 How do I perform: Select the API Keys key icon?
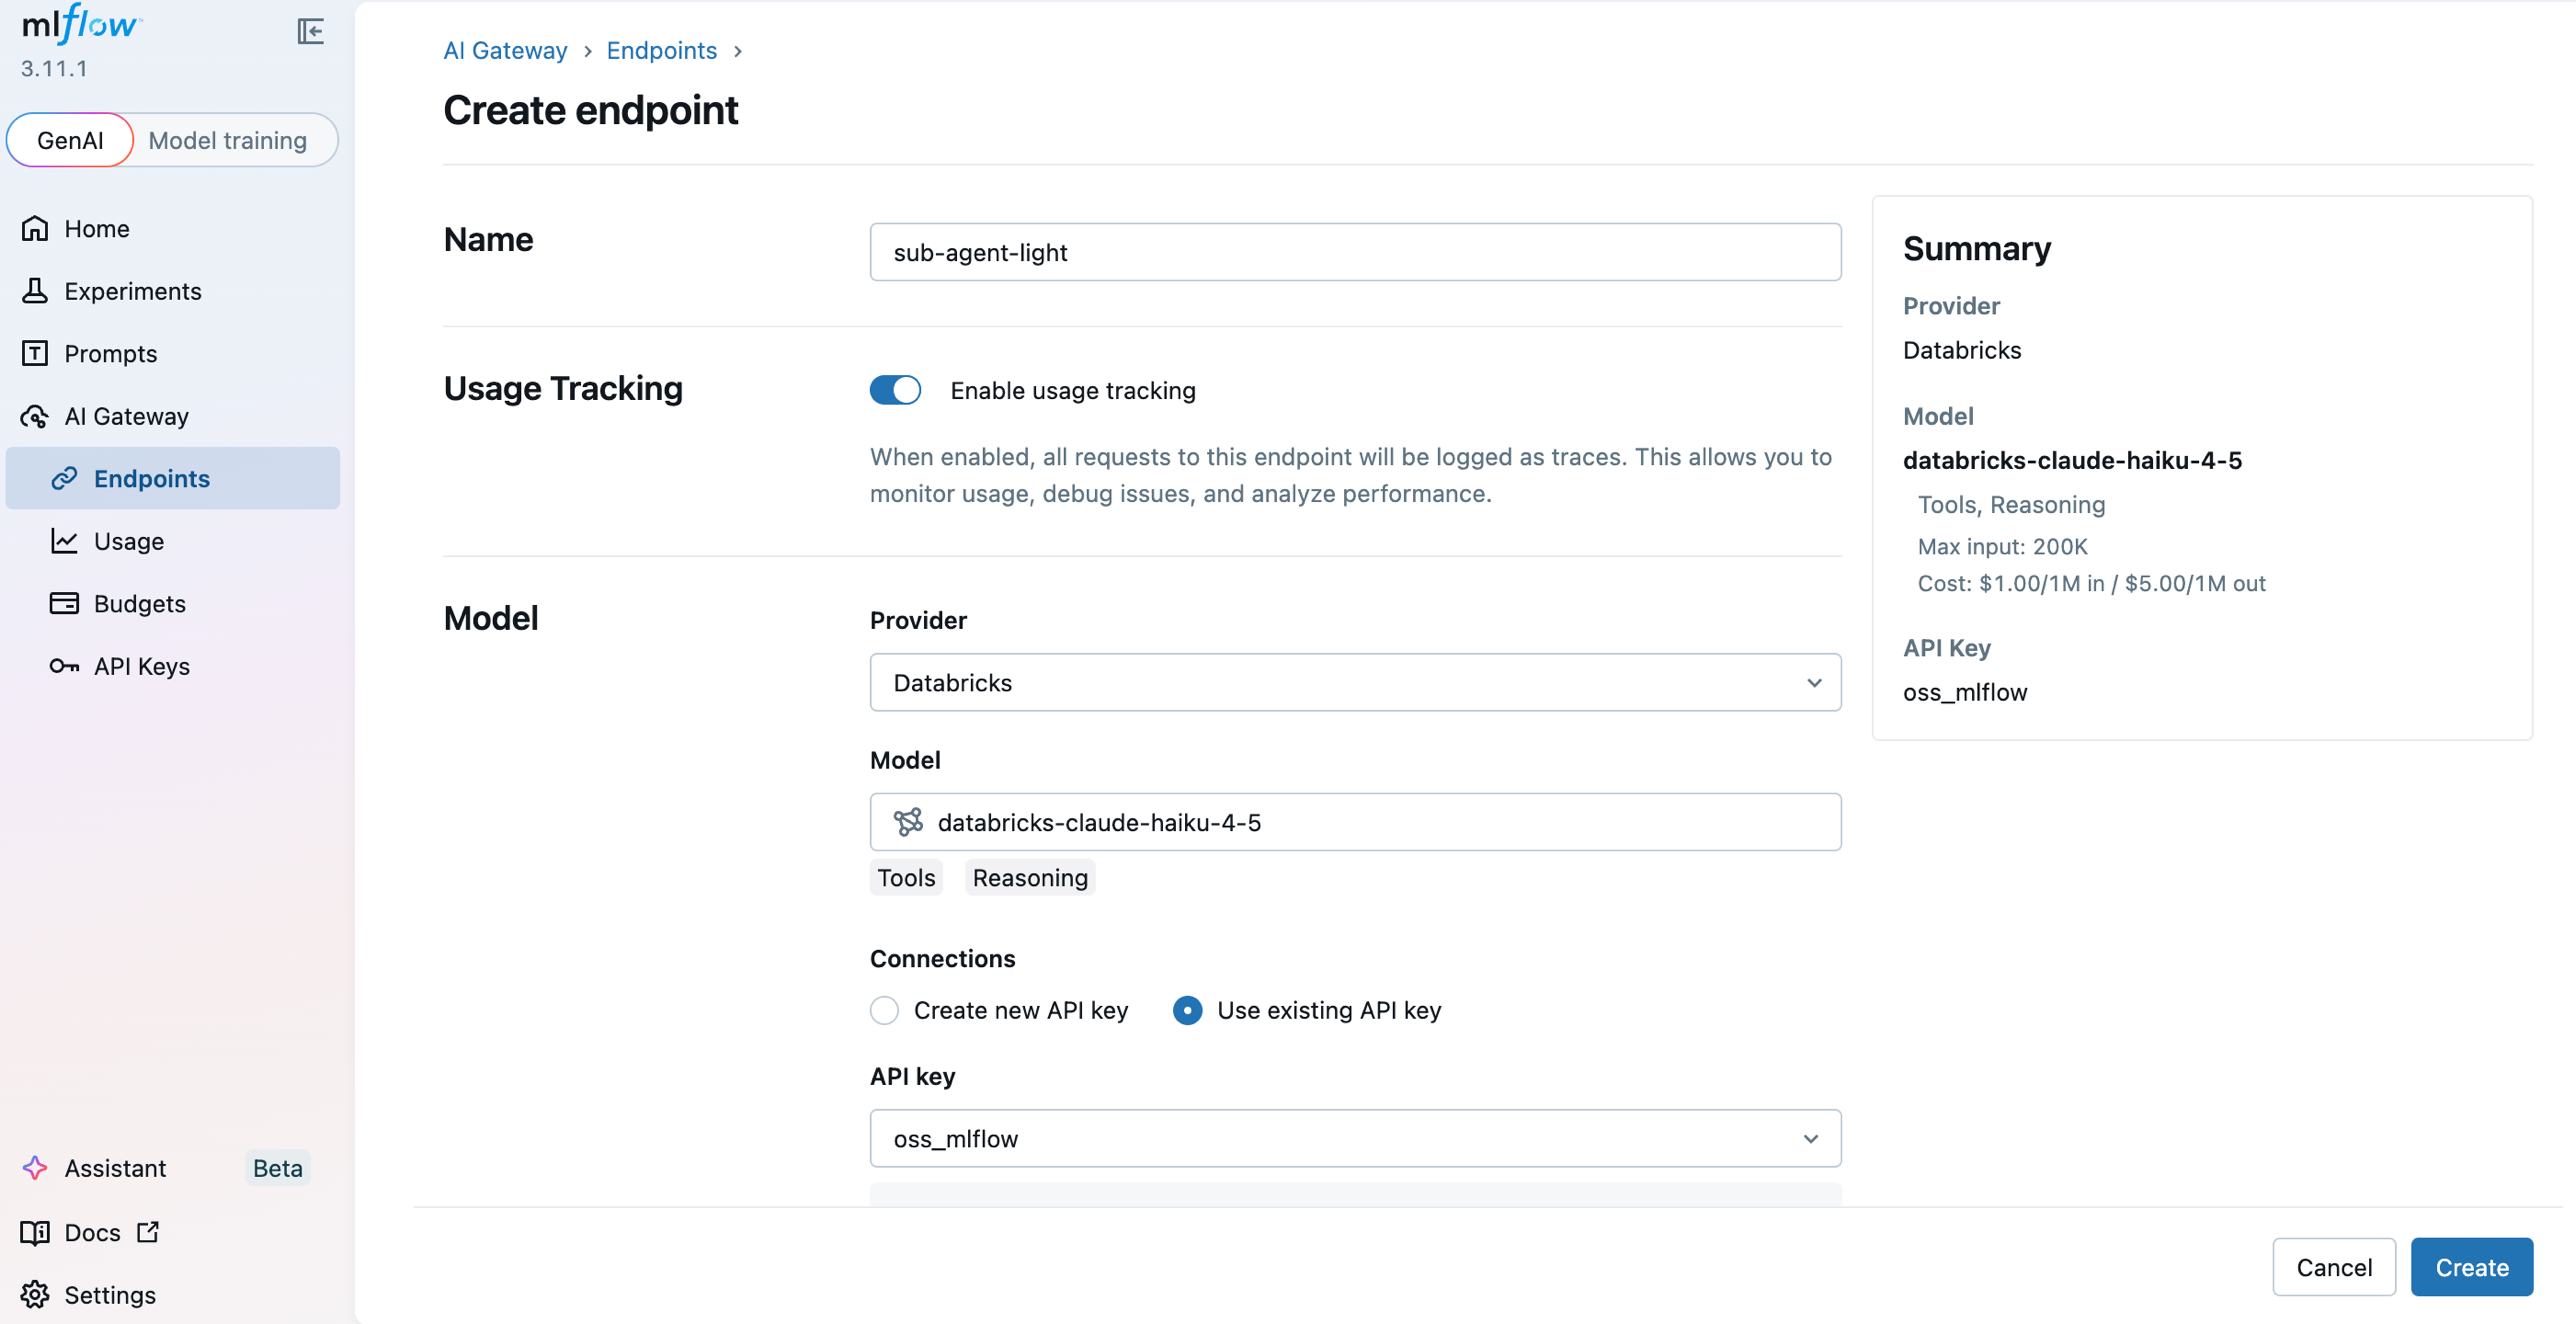(x=64, y=666)
